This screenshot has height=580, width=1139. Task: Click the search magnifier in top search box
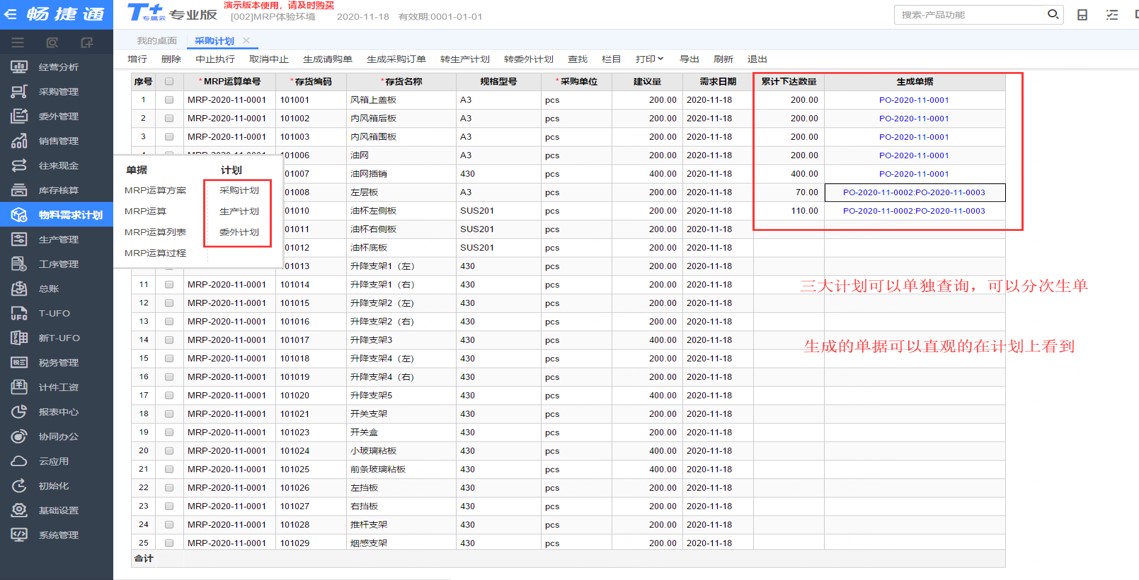(1053, 15)
